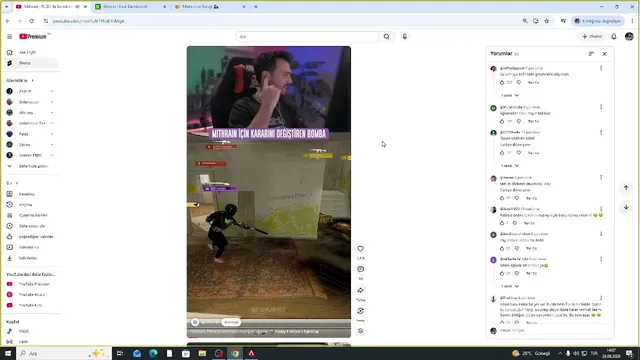This screenshot has width=640, height=360.
Task: Open YouTube Premium link in the sidebar
Action: [x=31, y=284]
